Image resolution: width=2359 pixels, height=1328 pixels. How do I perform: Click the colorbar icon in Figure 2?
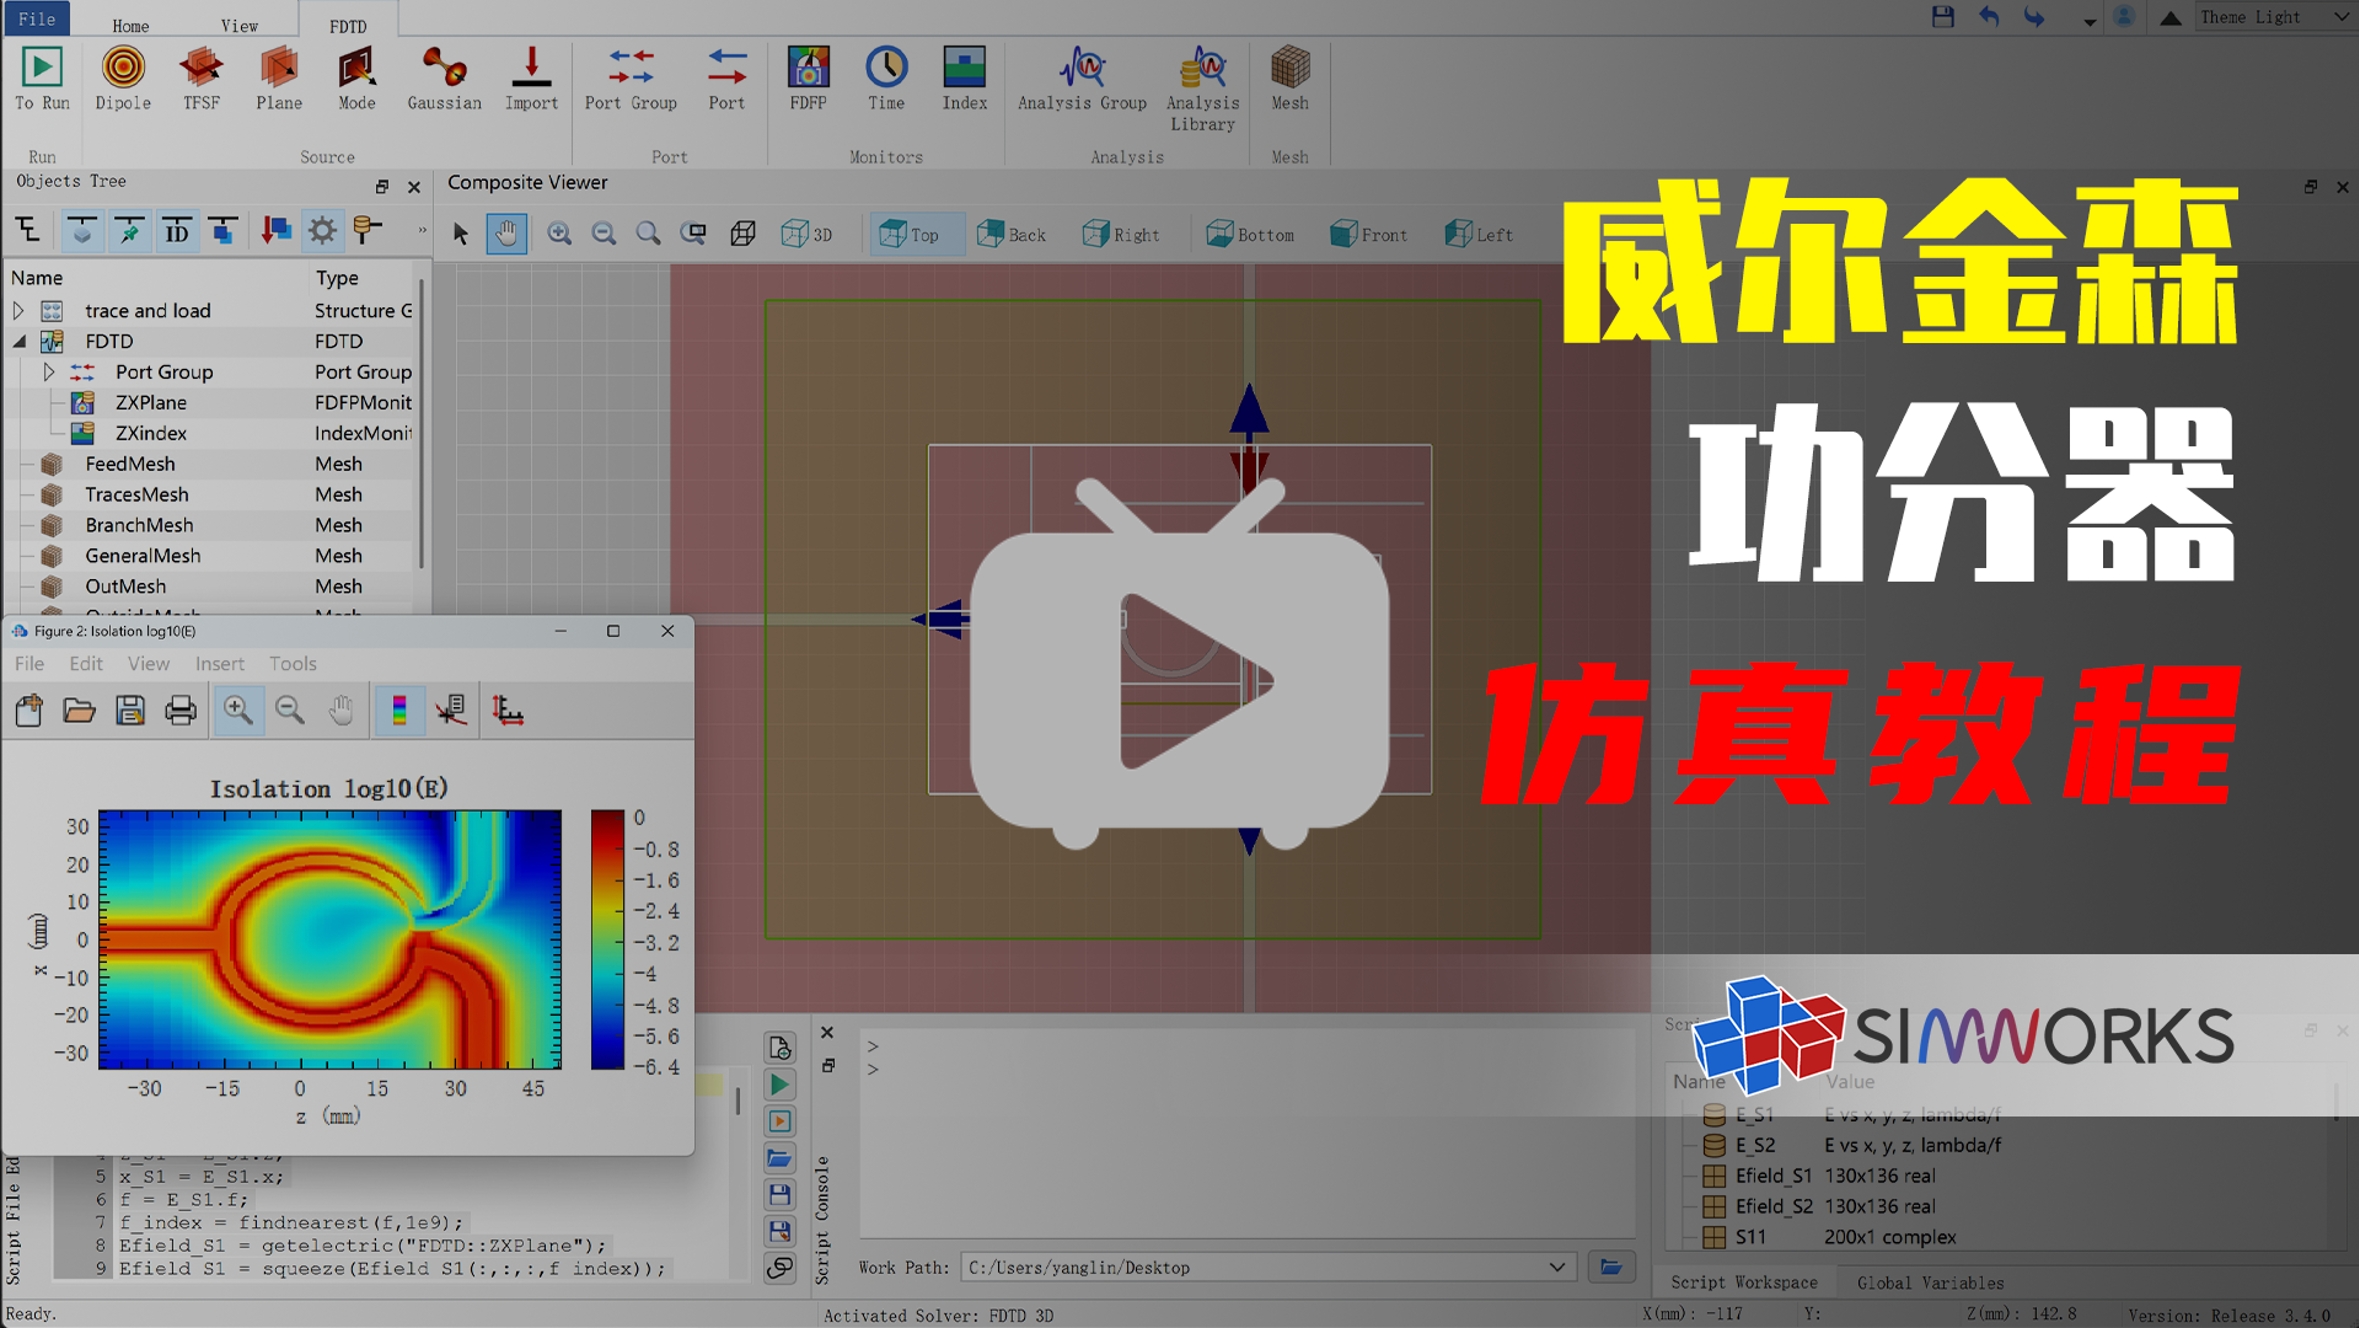[399, 710]
